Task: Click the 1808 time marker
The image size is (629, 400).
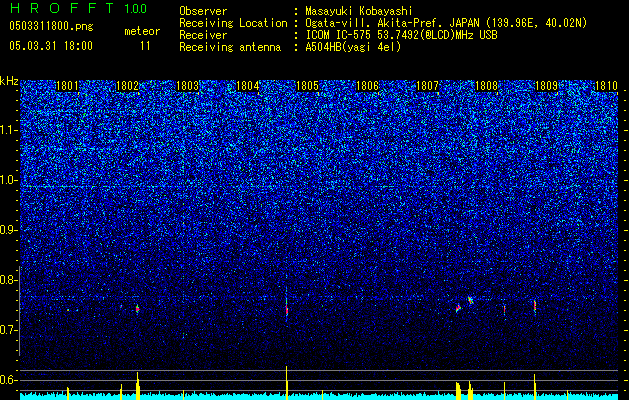Action: pos(487,86)
